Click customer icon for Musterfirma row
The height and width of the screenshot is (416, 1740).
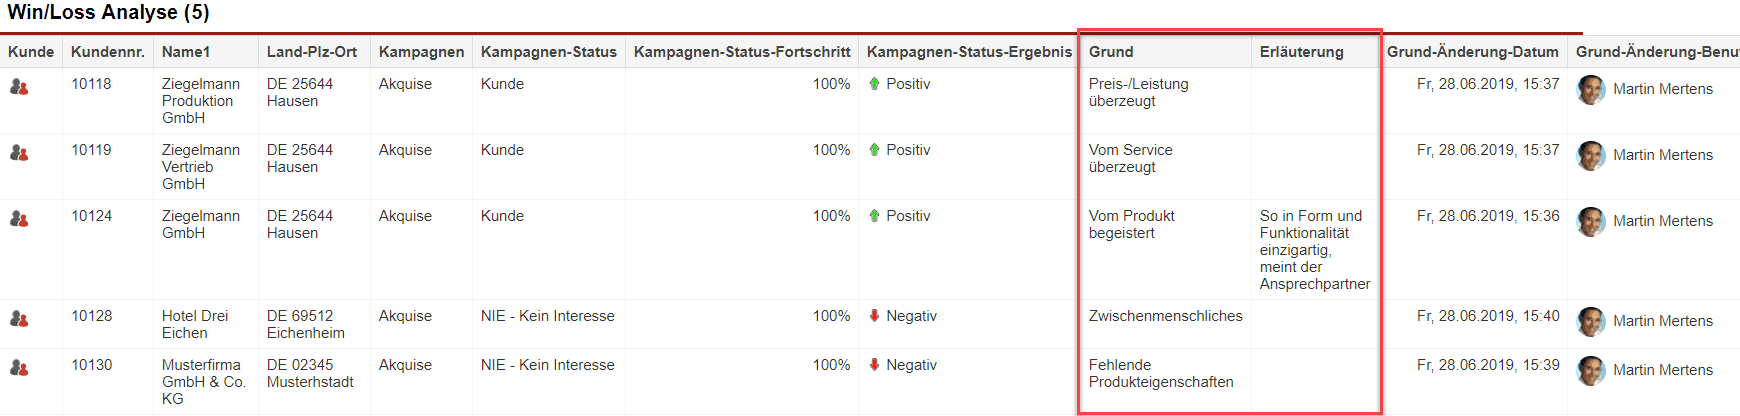[19, 369]
